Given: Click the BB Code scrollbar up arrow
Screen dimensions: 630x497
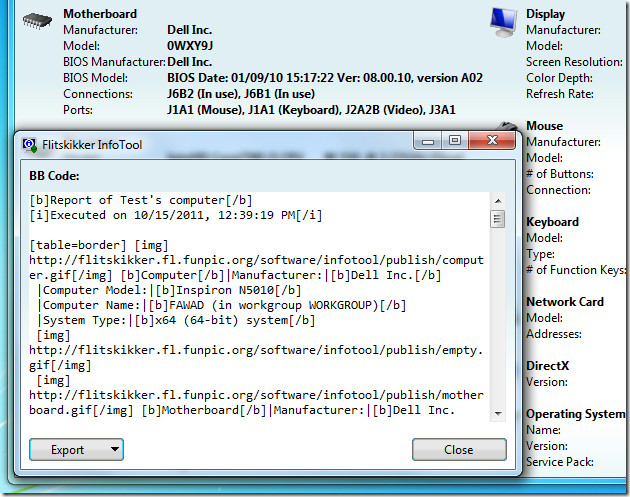Looking at the screenshot, I should pos(498,201).
